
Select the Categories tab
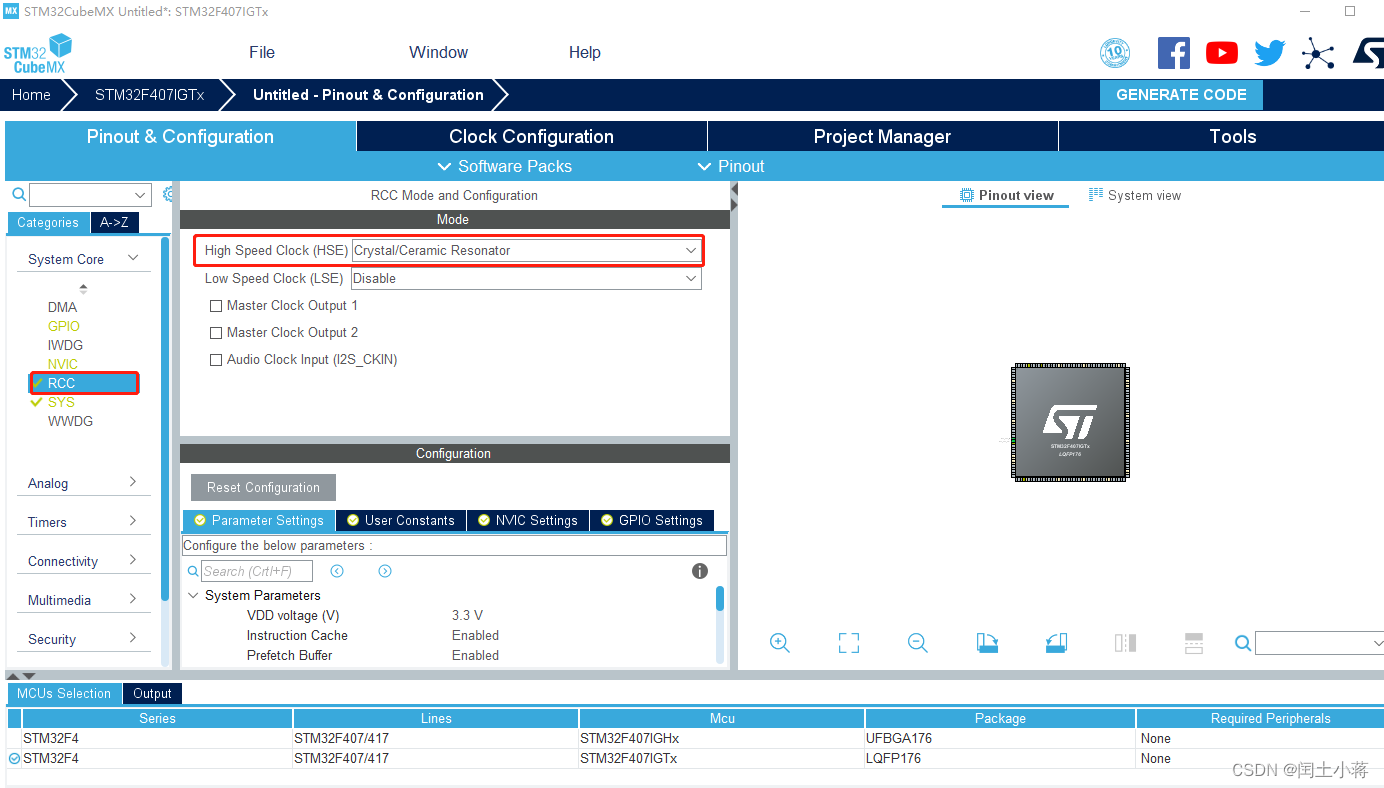[48, 223]
